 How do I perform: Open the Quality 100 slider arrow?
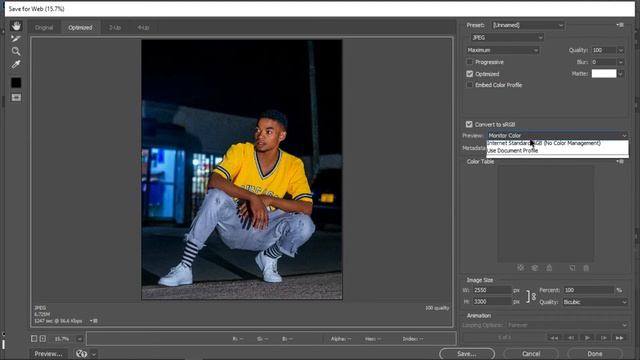[620, 50]
